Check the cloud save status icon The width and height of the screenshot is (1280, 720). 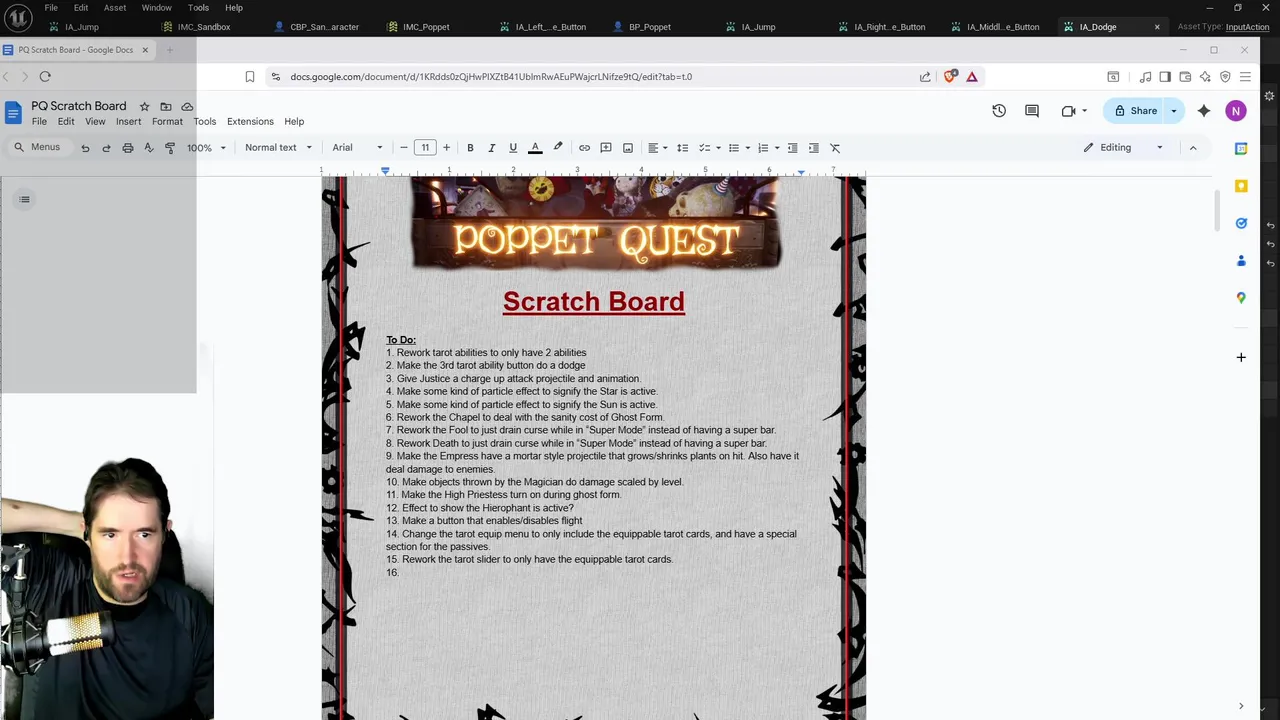pyautogui.click(x=187, y=106)
